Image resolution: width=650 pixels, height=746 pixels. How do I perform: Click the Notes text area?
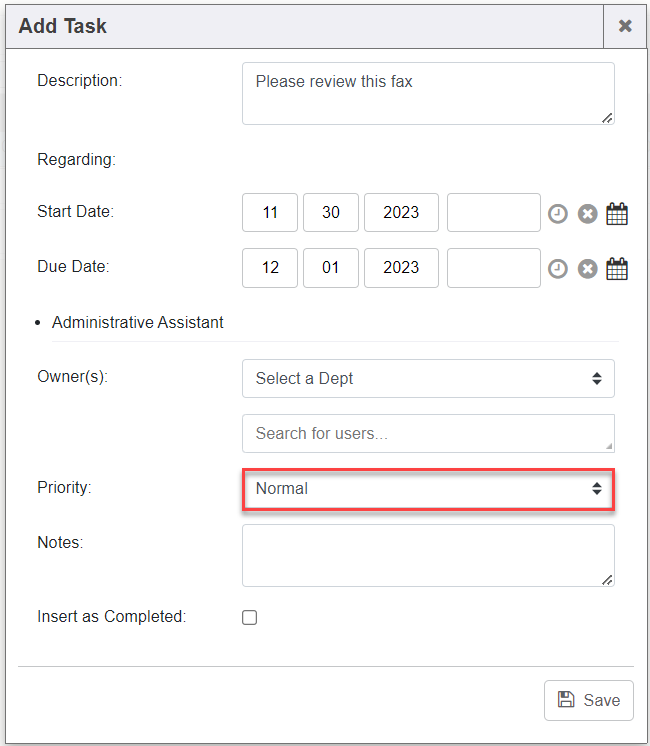(428, 555)
